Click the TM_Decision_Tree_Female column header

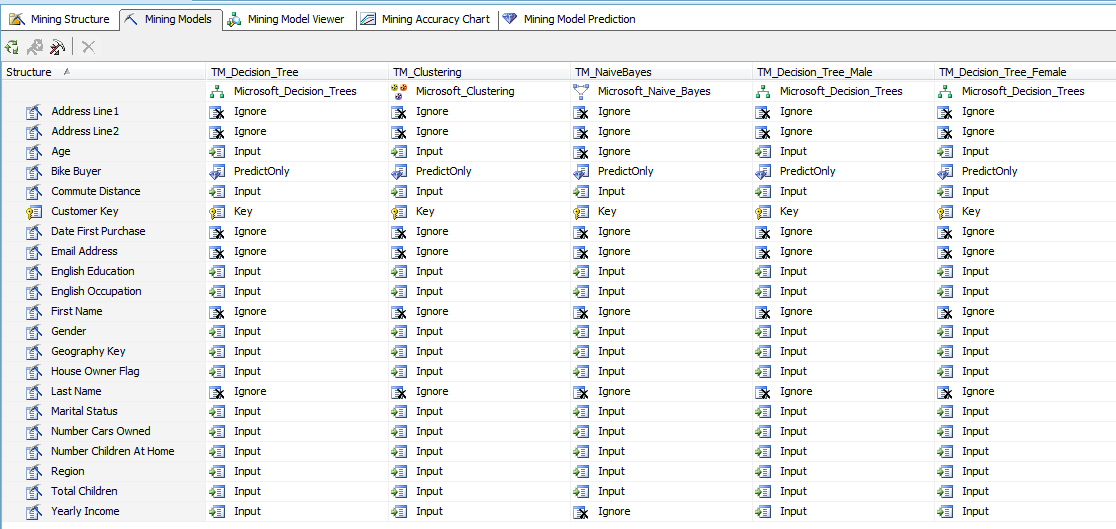pyautogui.click(x=1025, y=72)
